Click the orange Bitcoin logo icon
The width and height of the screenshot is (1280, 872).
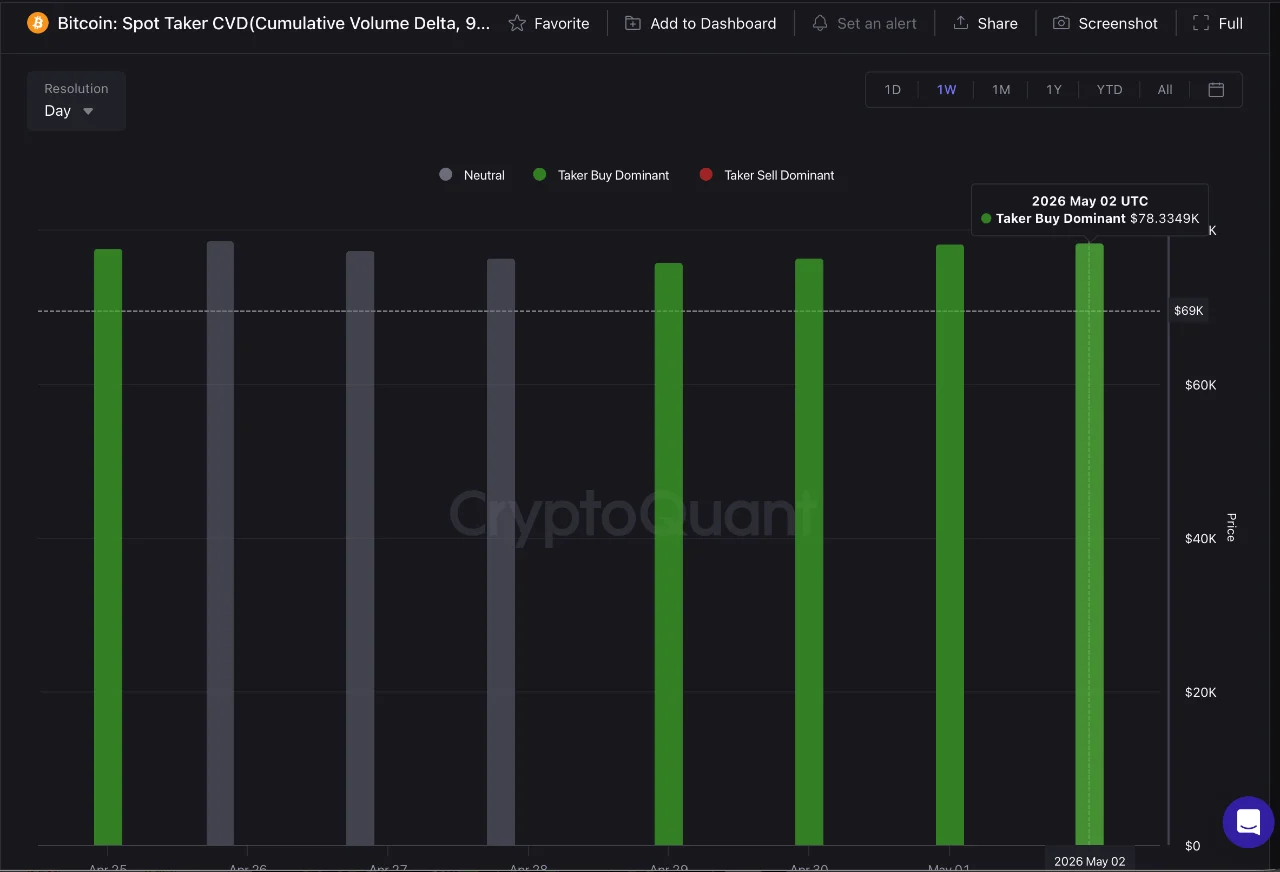38,23
